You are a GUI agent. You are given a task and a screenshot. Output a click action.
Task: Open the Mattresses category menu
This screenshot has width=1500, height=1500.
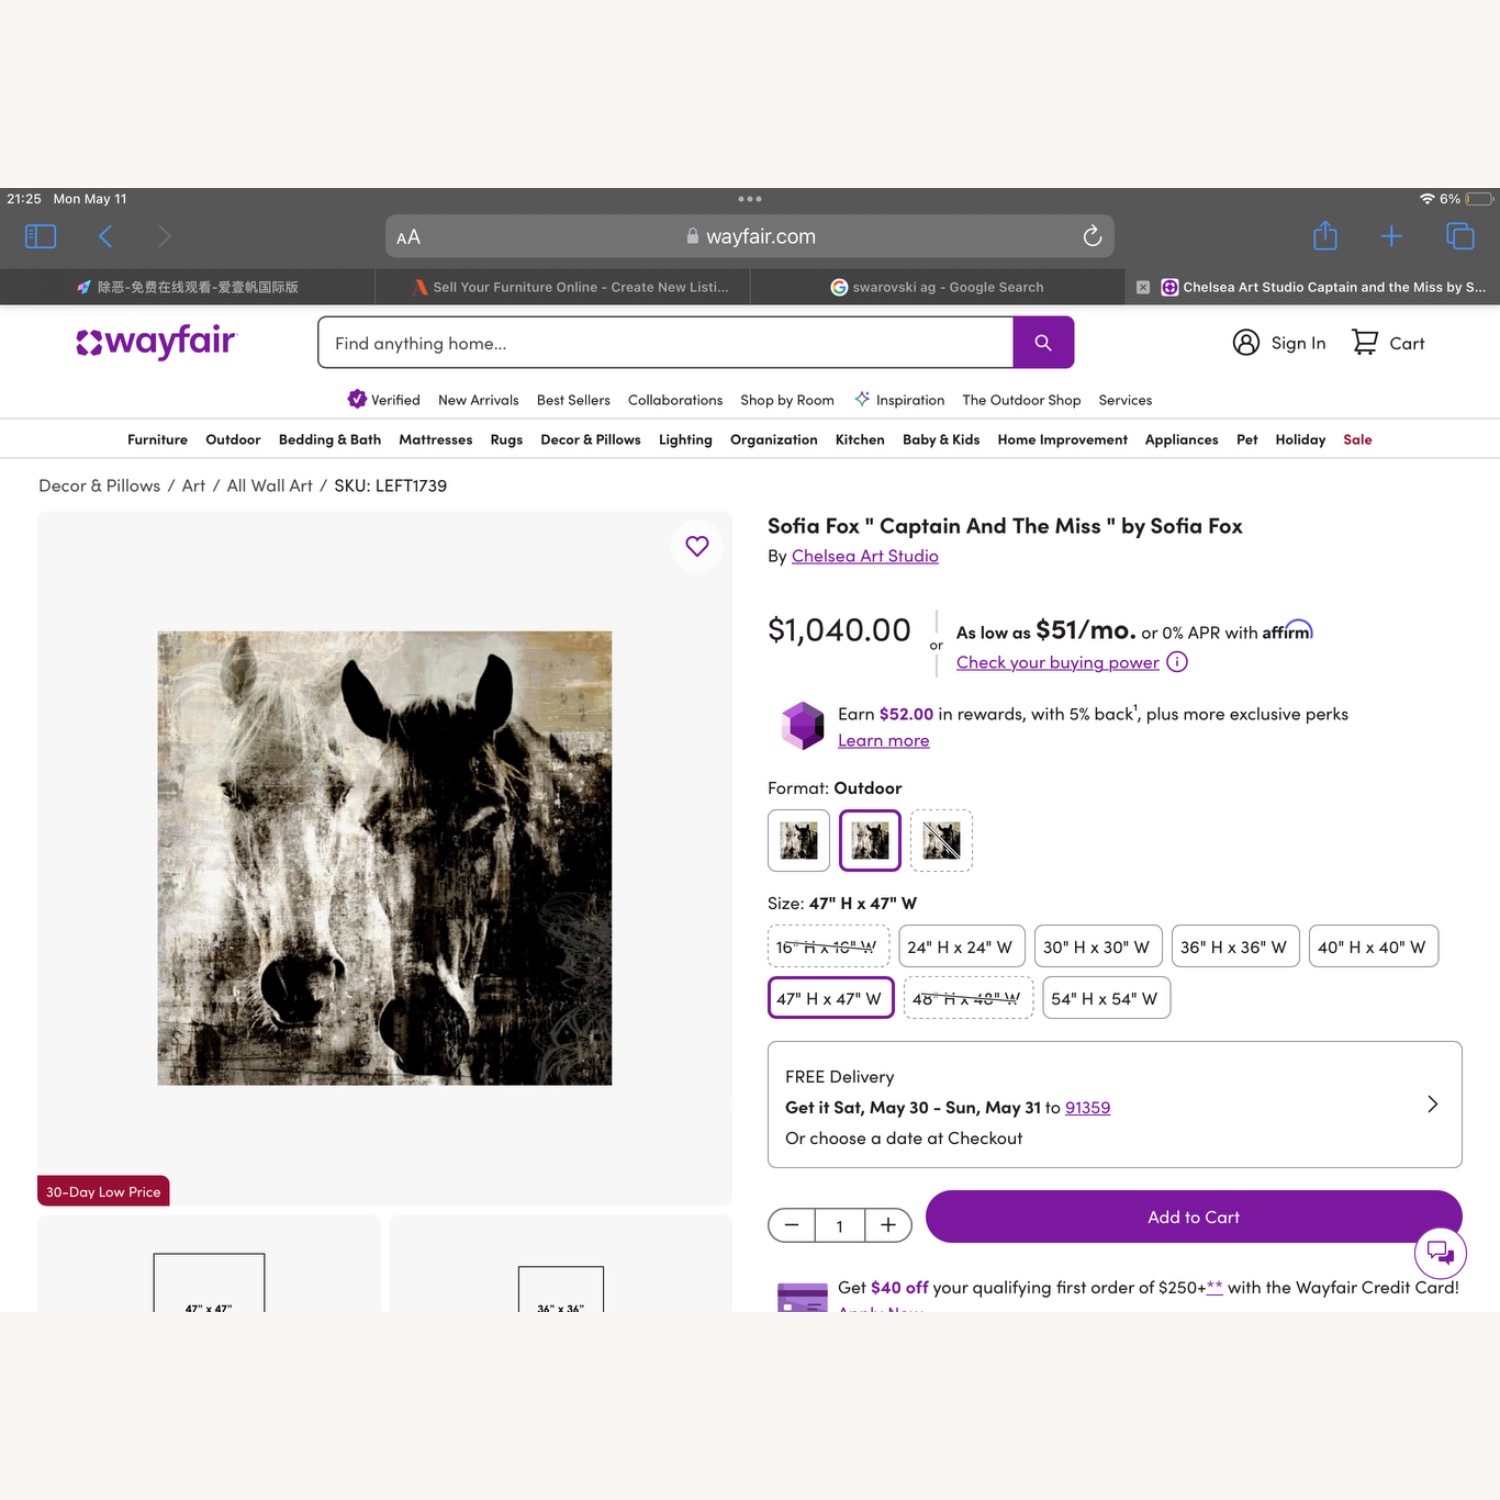point(436,440)
